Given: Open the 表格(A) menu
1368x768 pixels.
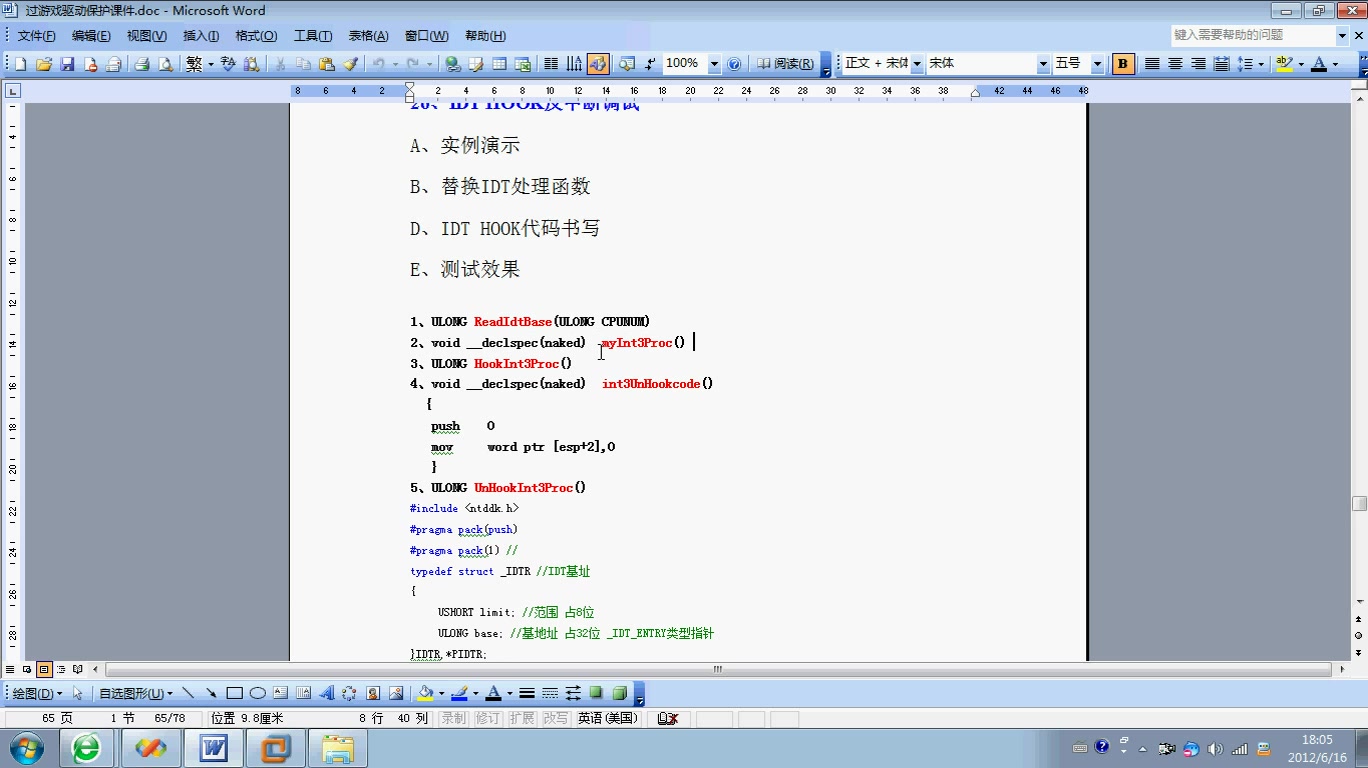Looking at the screenshot, I should [368, 36].
